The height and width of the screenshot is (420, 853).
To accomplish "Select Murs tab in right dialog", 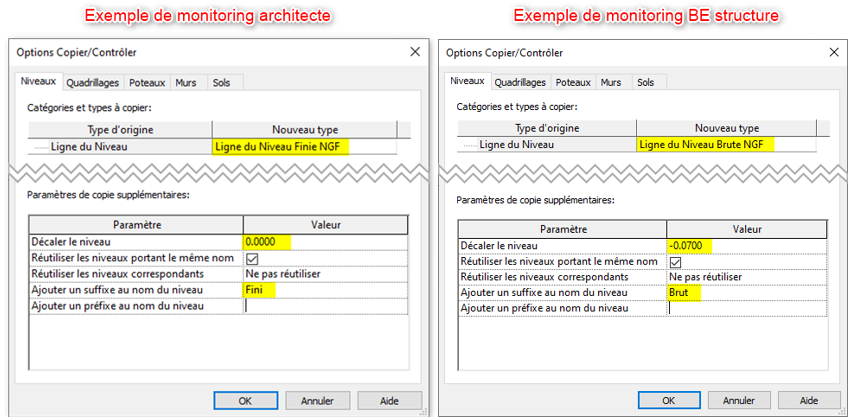I will pyautogui.click(x=610, y=83).
